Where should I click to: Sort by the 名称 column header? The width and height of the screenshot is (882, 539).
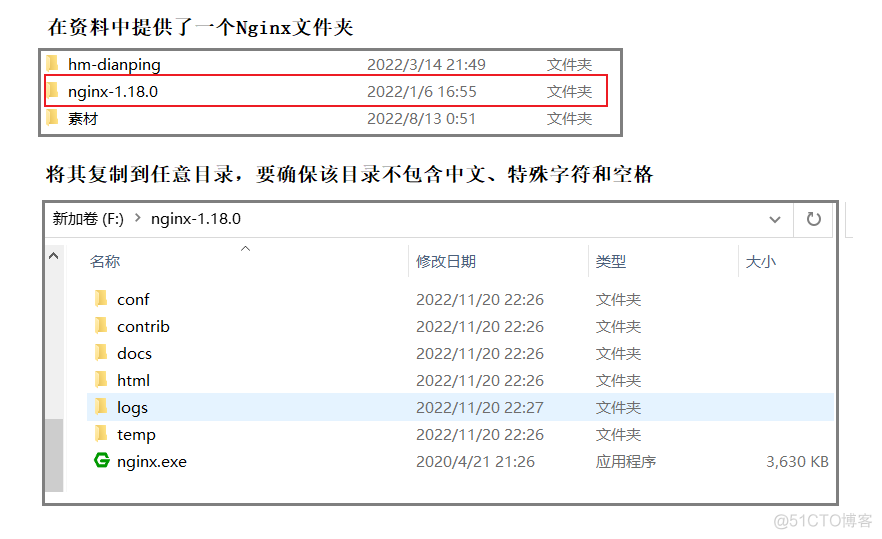tap(105, 262)
